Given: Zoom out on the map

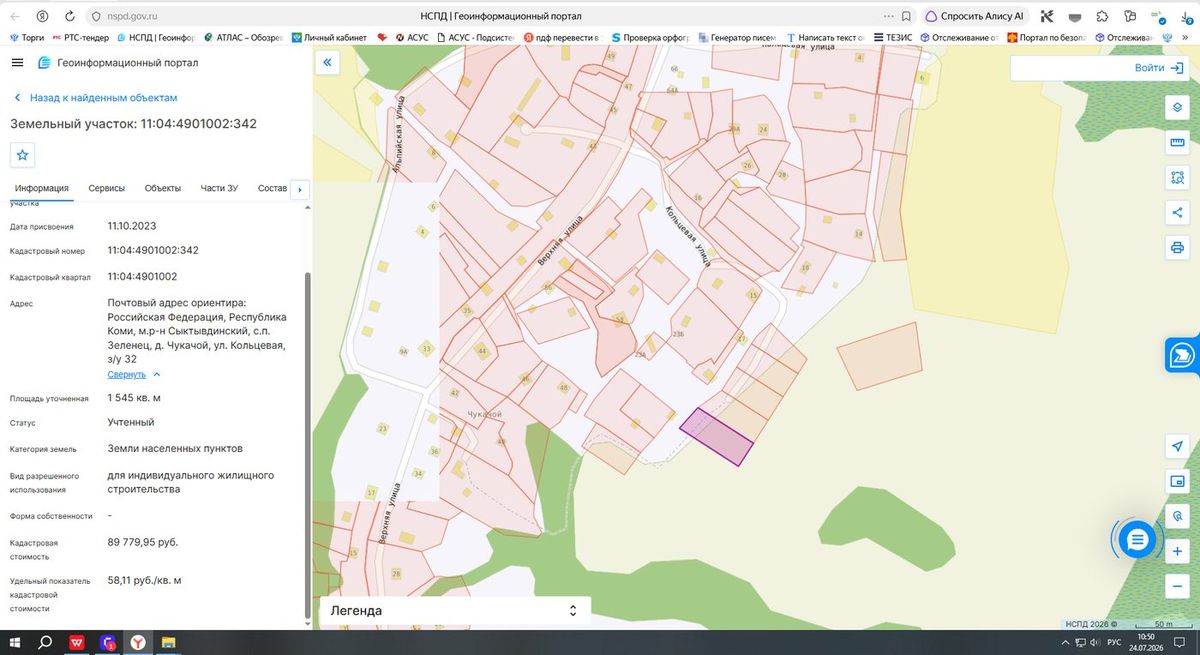Looking at the screenshot, I should point(1177,586).
